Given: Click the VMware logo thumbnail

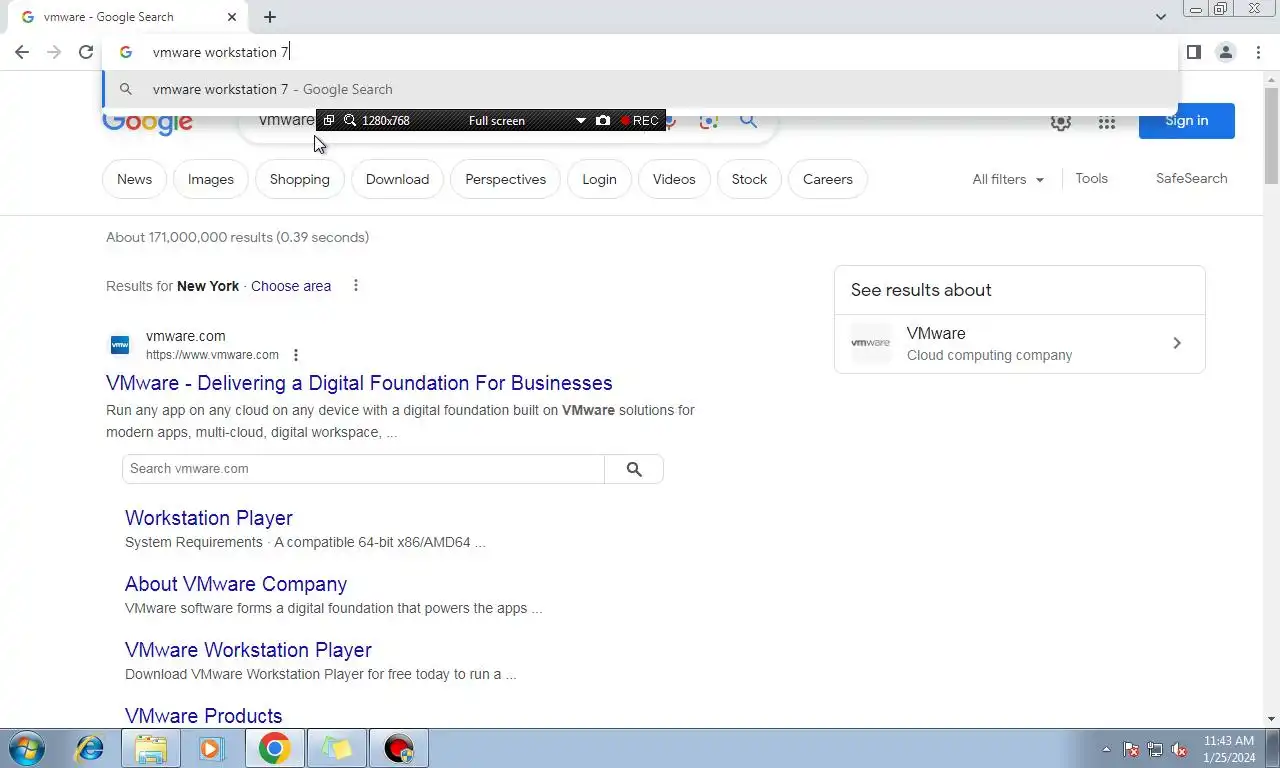Looking at the screenshot, I should [870, 343].
